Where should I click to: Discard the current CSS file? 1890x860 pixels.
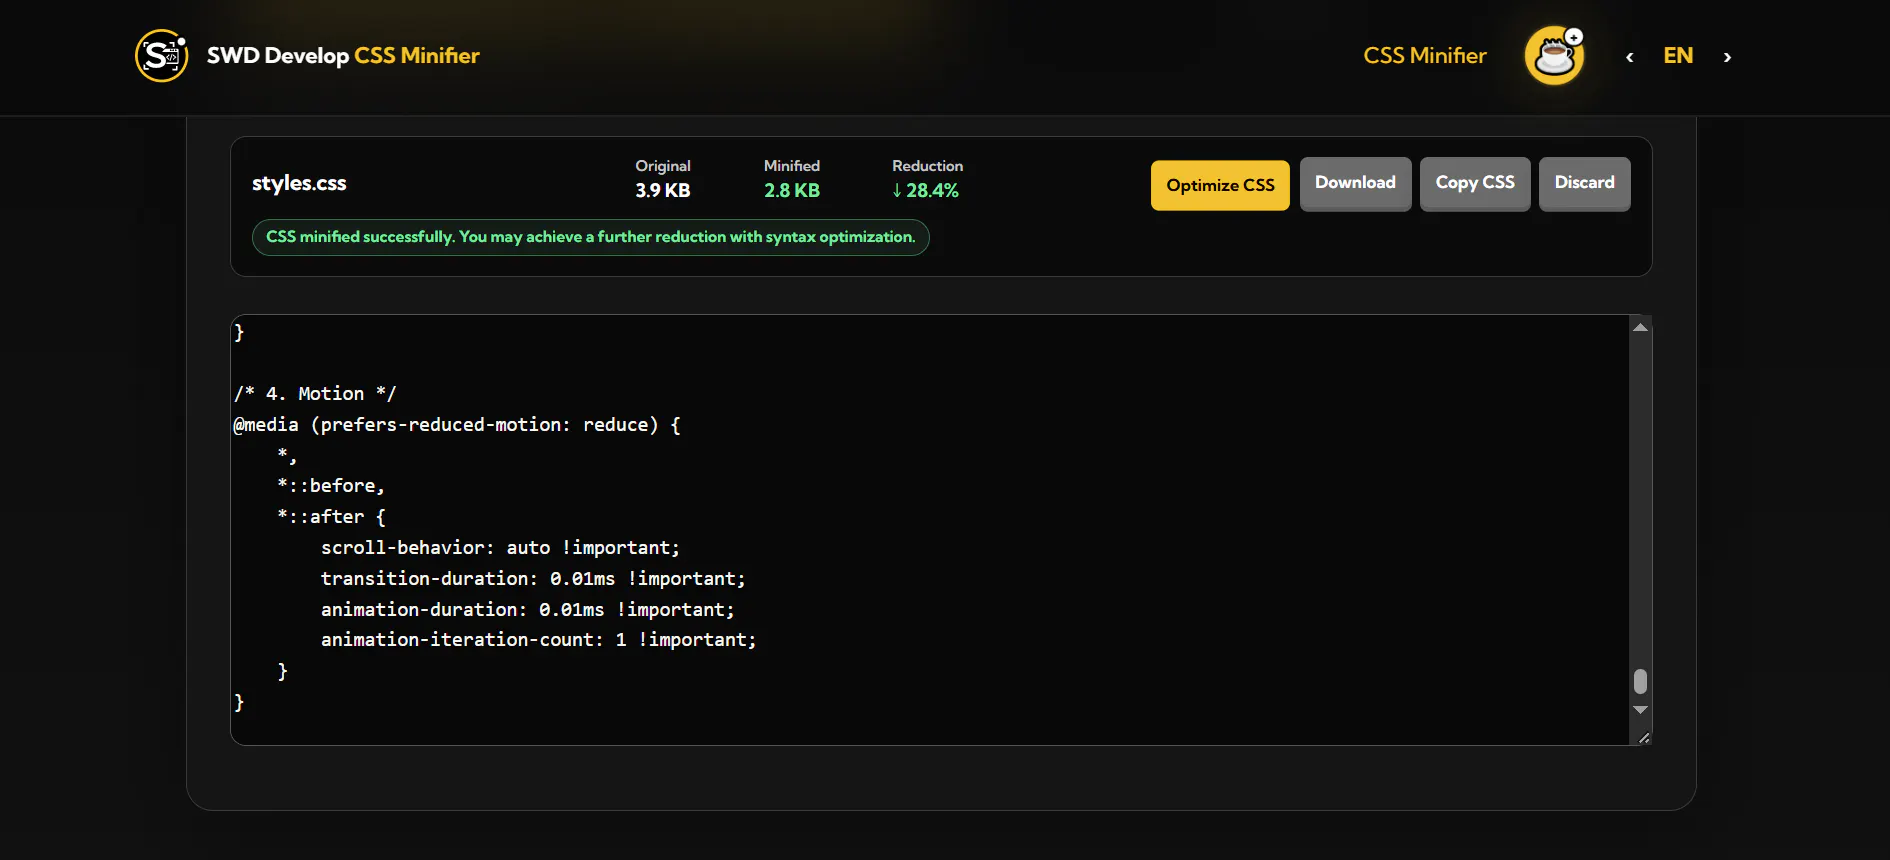(x=1584, y=183)
